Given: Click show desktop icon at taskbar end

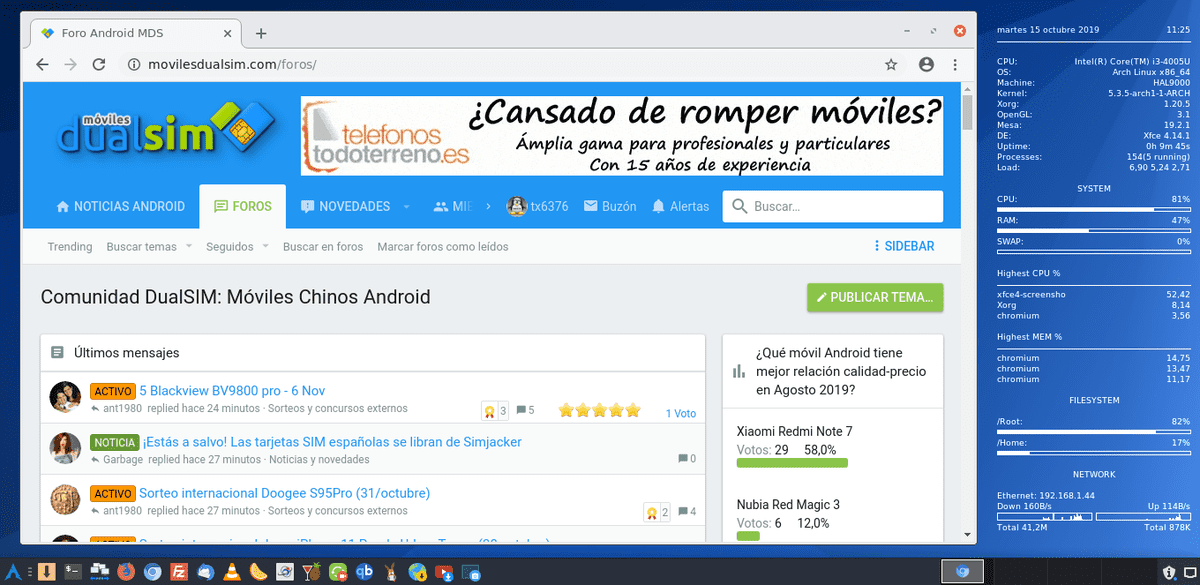Looking at the screenshot, I should (x=1191, y=572).
